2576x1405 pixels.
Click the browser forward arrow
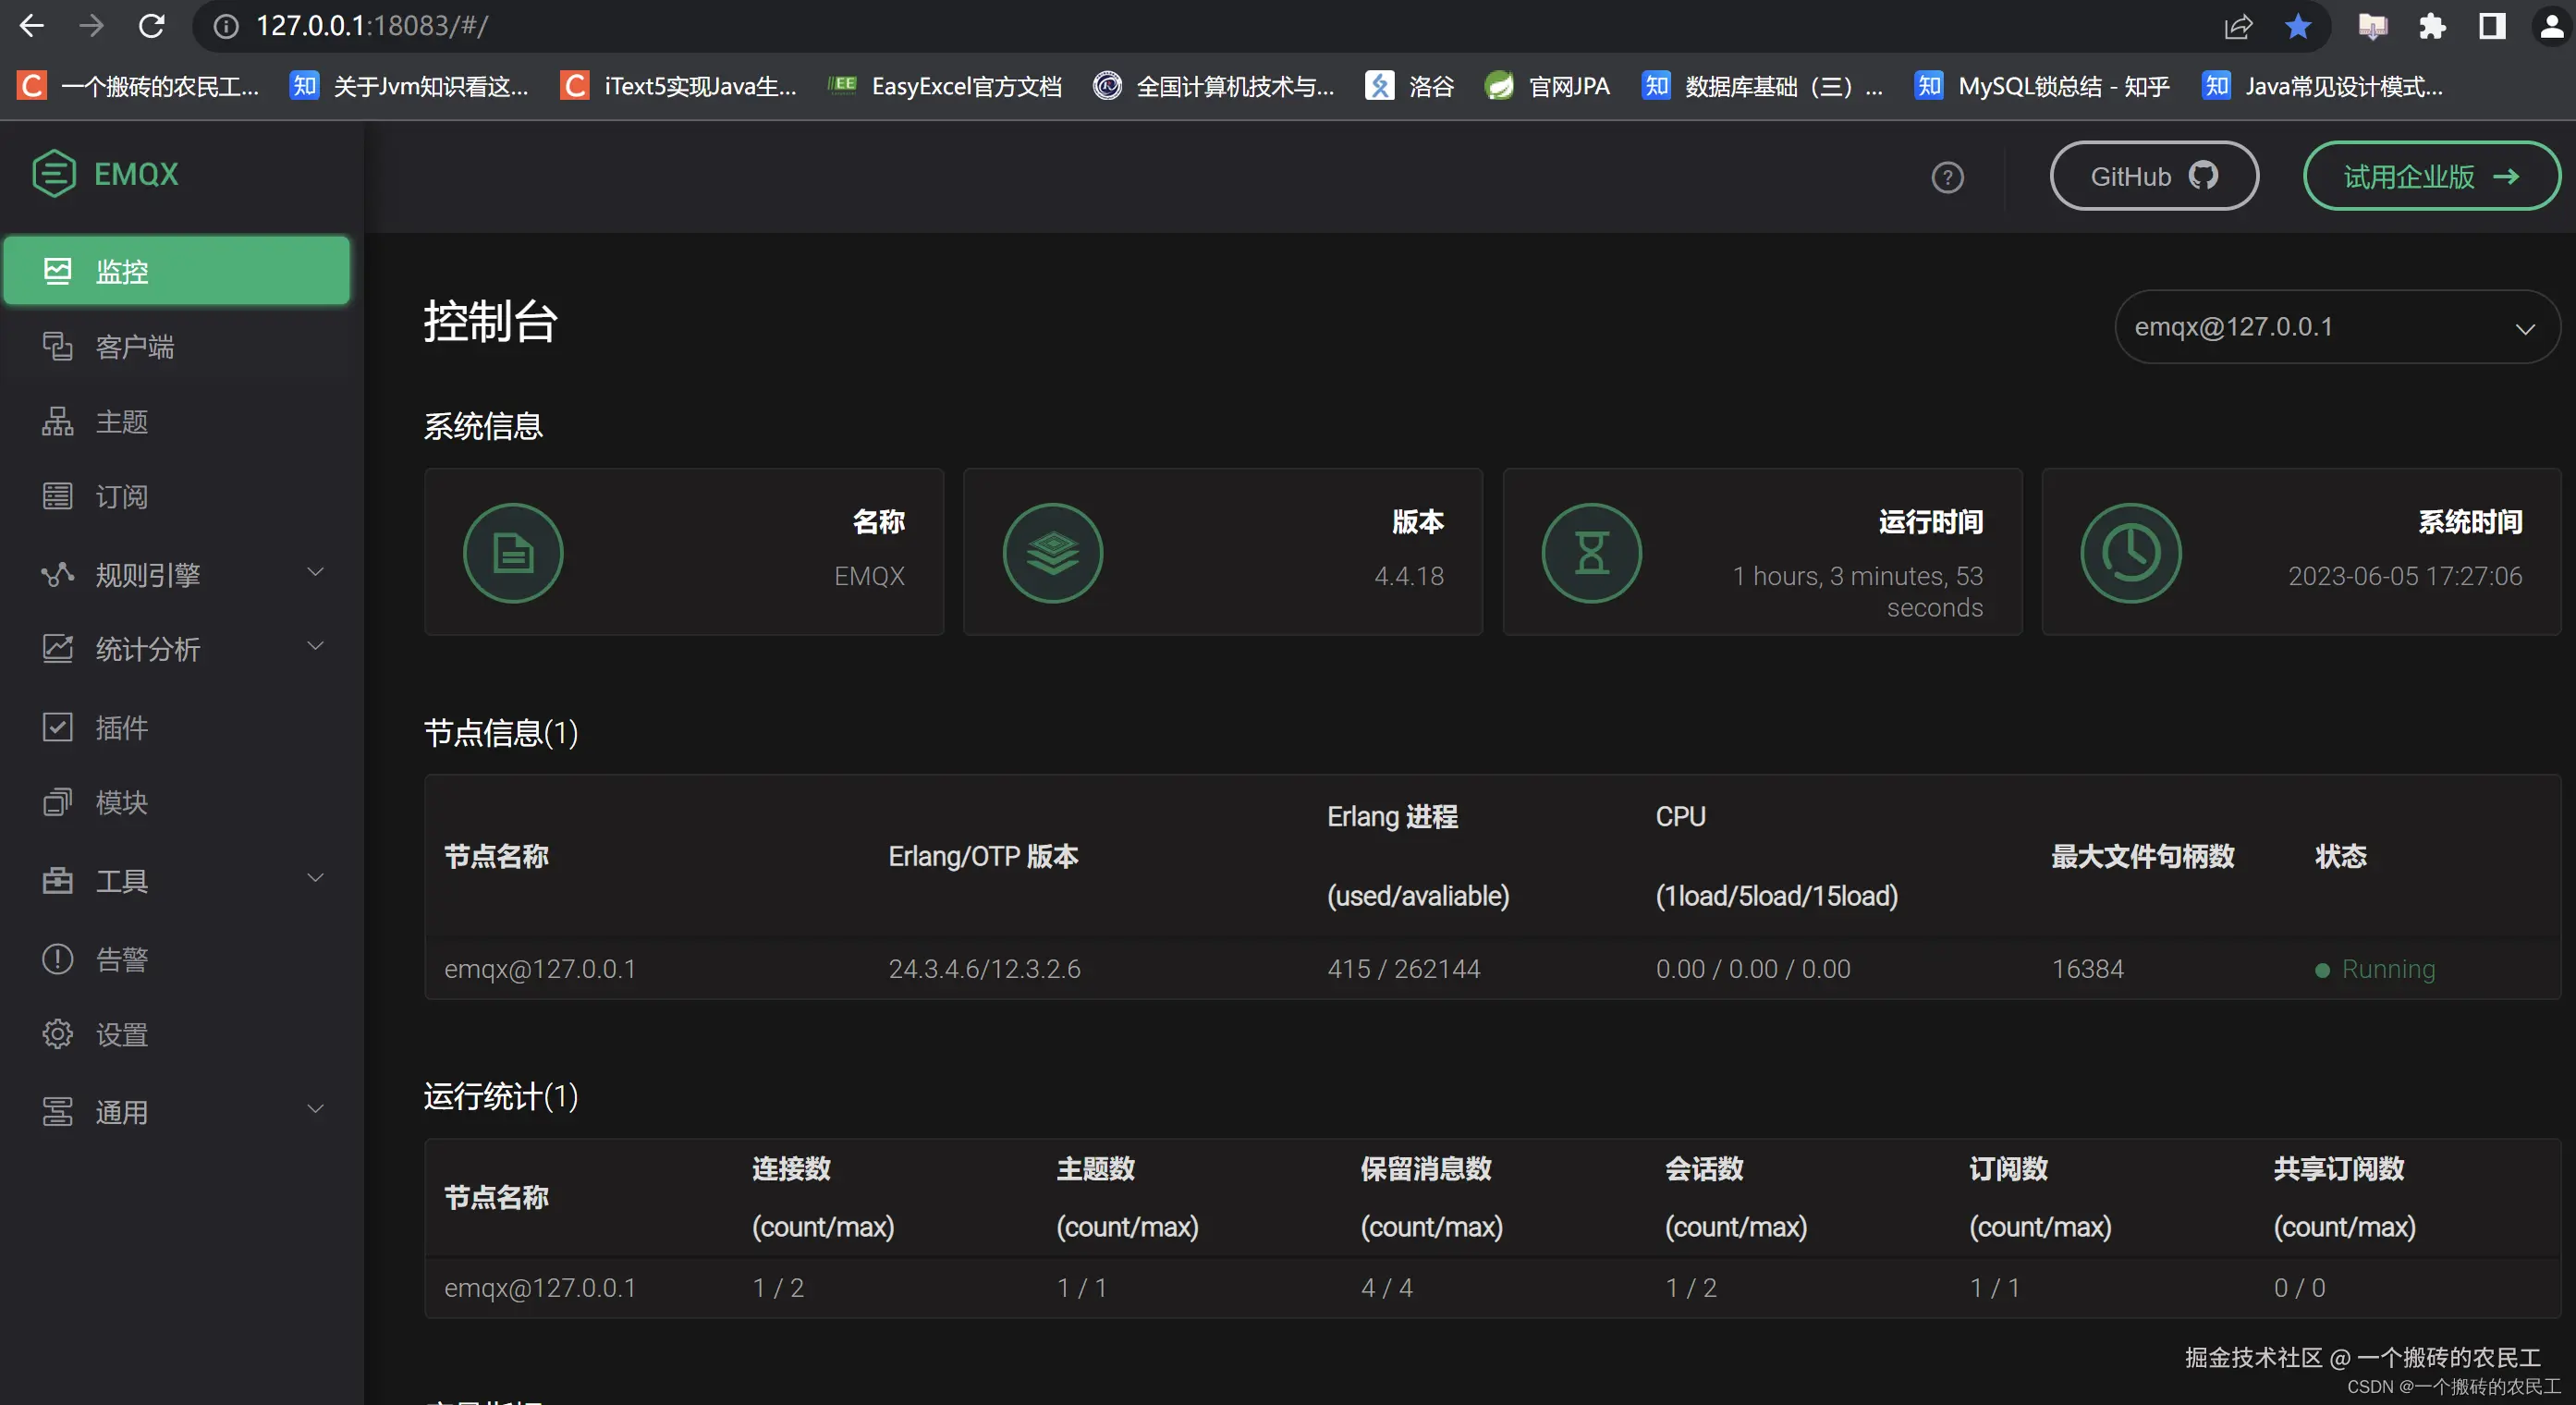pos(91,25)
